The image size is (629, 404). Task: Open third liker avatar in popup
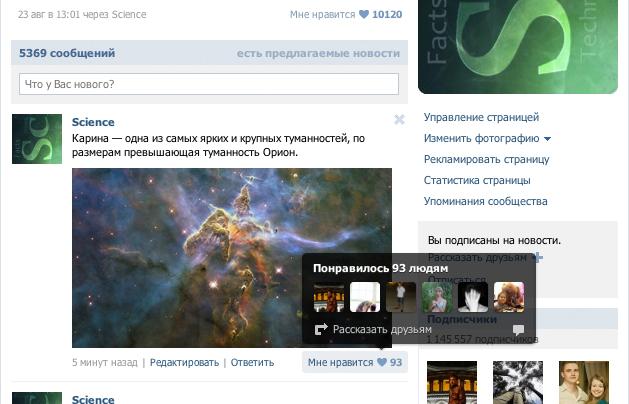(401, 297)
